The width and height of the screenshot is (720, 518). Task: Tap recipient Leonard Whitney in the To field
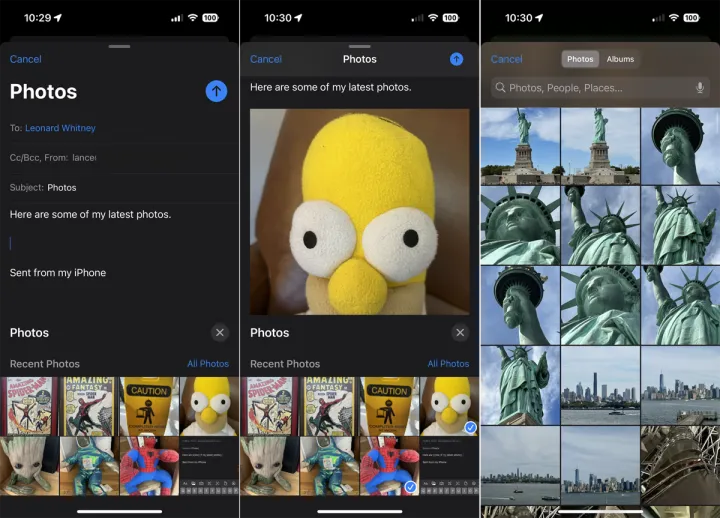pos(62,127)
